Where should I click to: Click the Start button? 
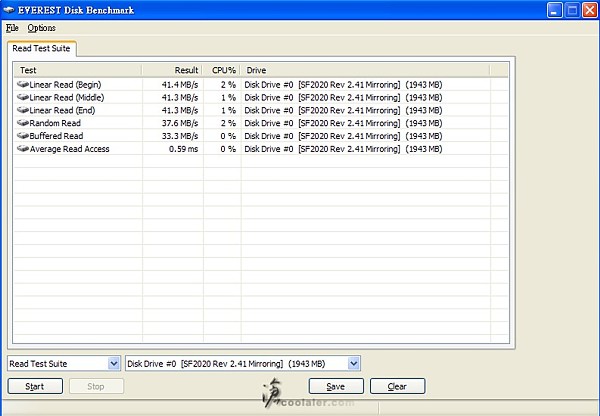[x=35, y=386]
